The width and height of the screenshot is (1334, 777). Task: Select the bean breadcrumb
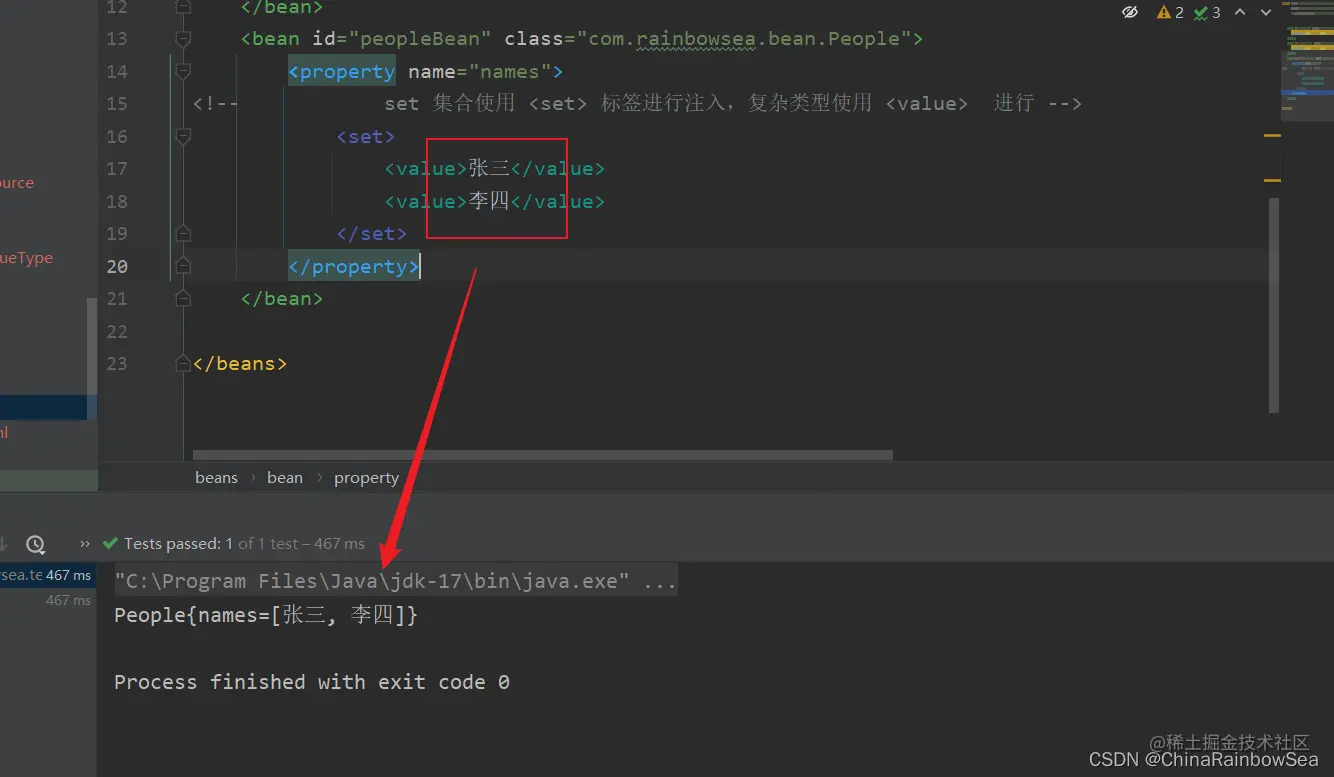(x=285, y=478)
